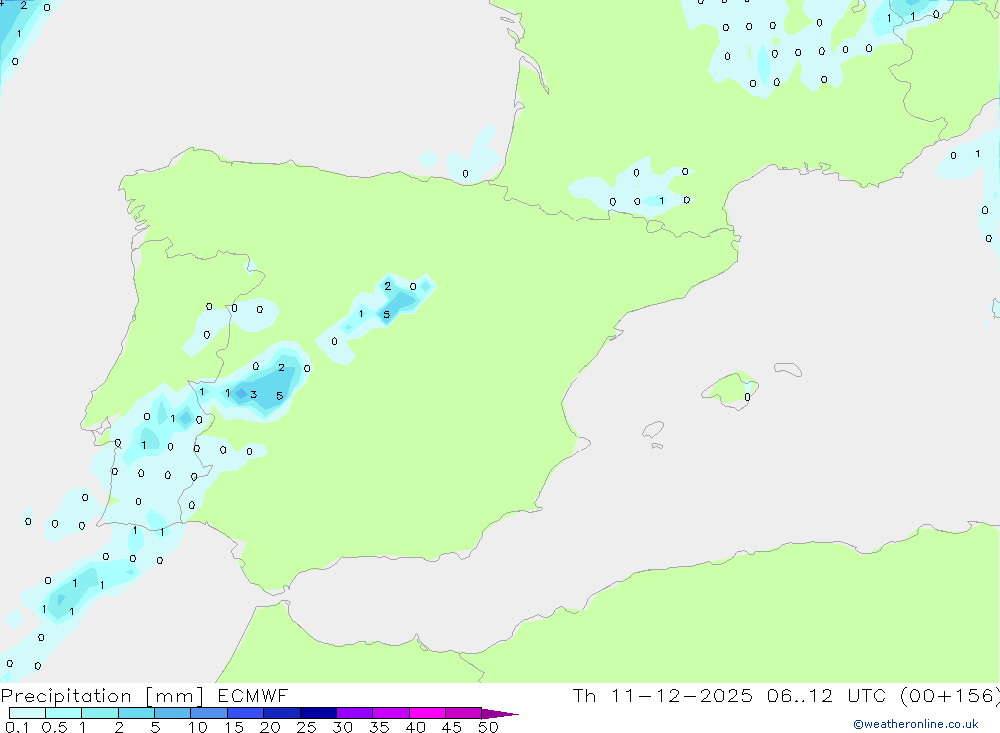
Task: Click legend label "50"
Action: pos(488,727)
